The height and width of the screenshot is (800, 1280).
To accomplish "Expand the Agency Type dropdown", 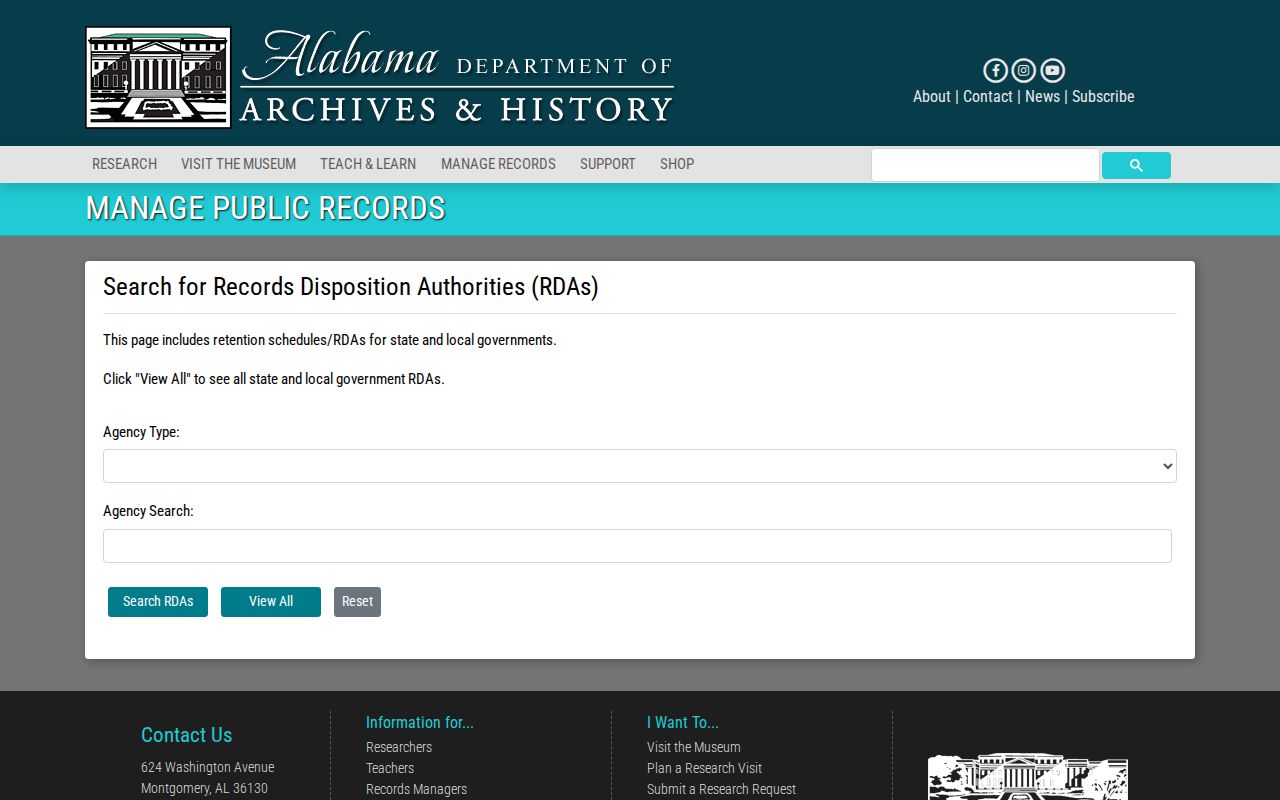I will coord(640,466).
